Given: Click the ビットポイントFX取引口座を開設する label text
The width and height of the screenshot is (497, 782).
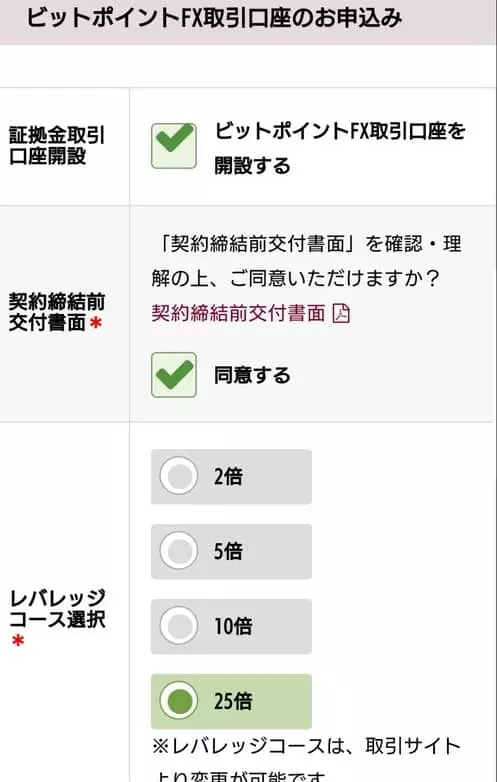Looking at the screenshot, I should point(340,149).
